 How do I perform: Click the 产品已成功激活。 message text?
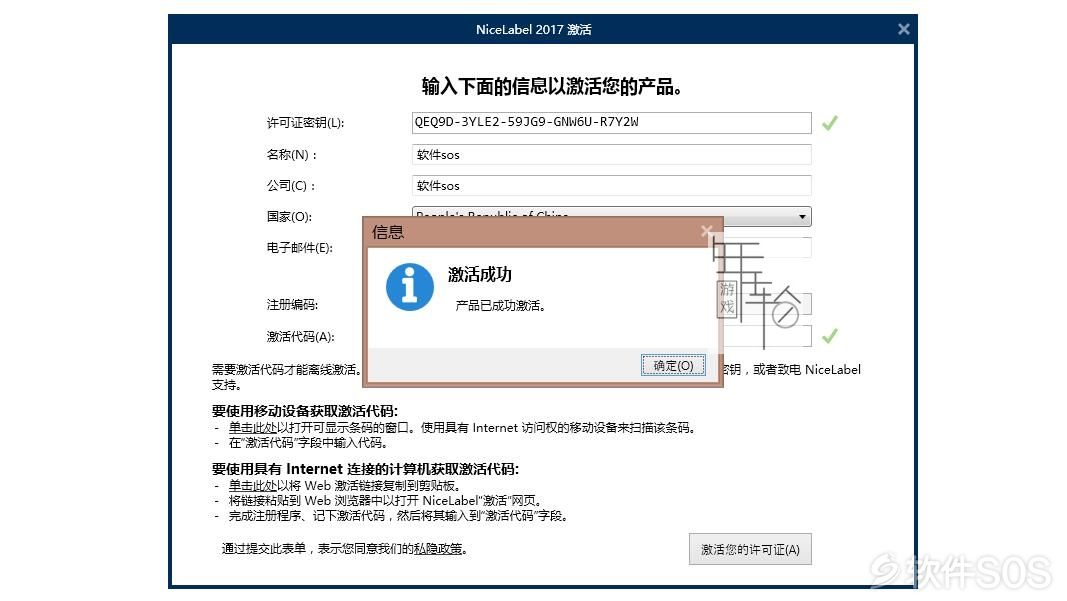[501, 306]
